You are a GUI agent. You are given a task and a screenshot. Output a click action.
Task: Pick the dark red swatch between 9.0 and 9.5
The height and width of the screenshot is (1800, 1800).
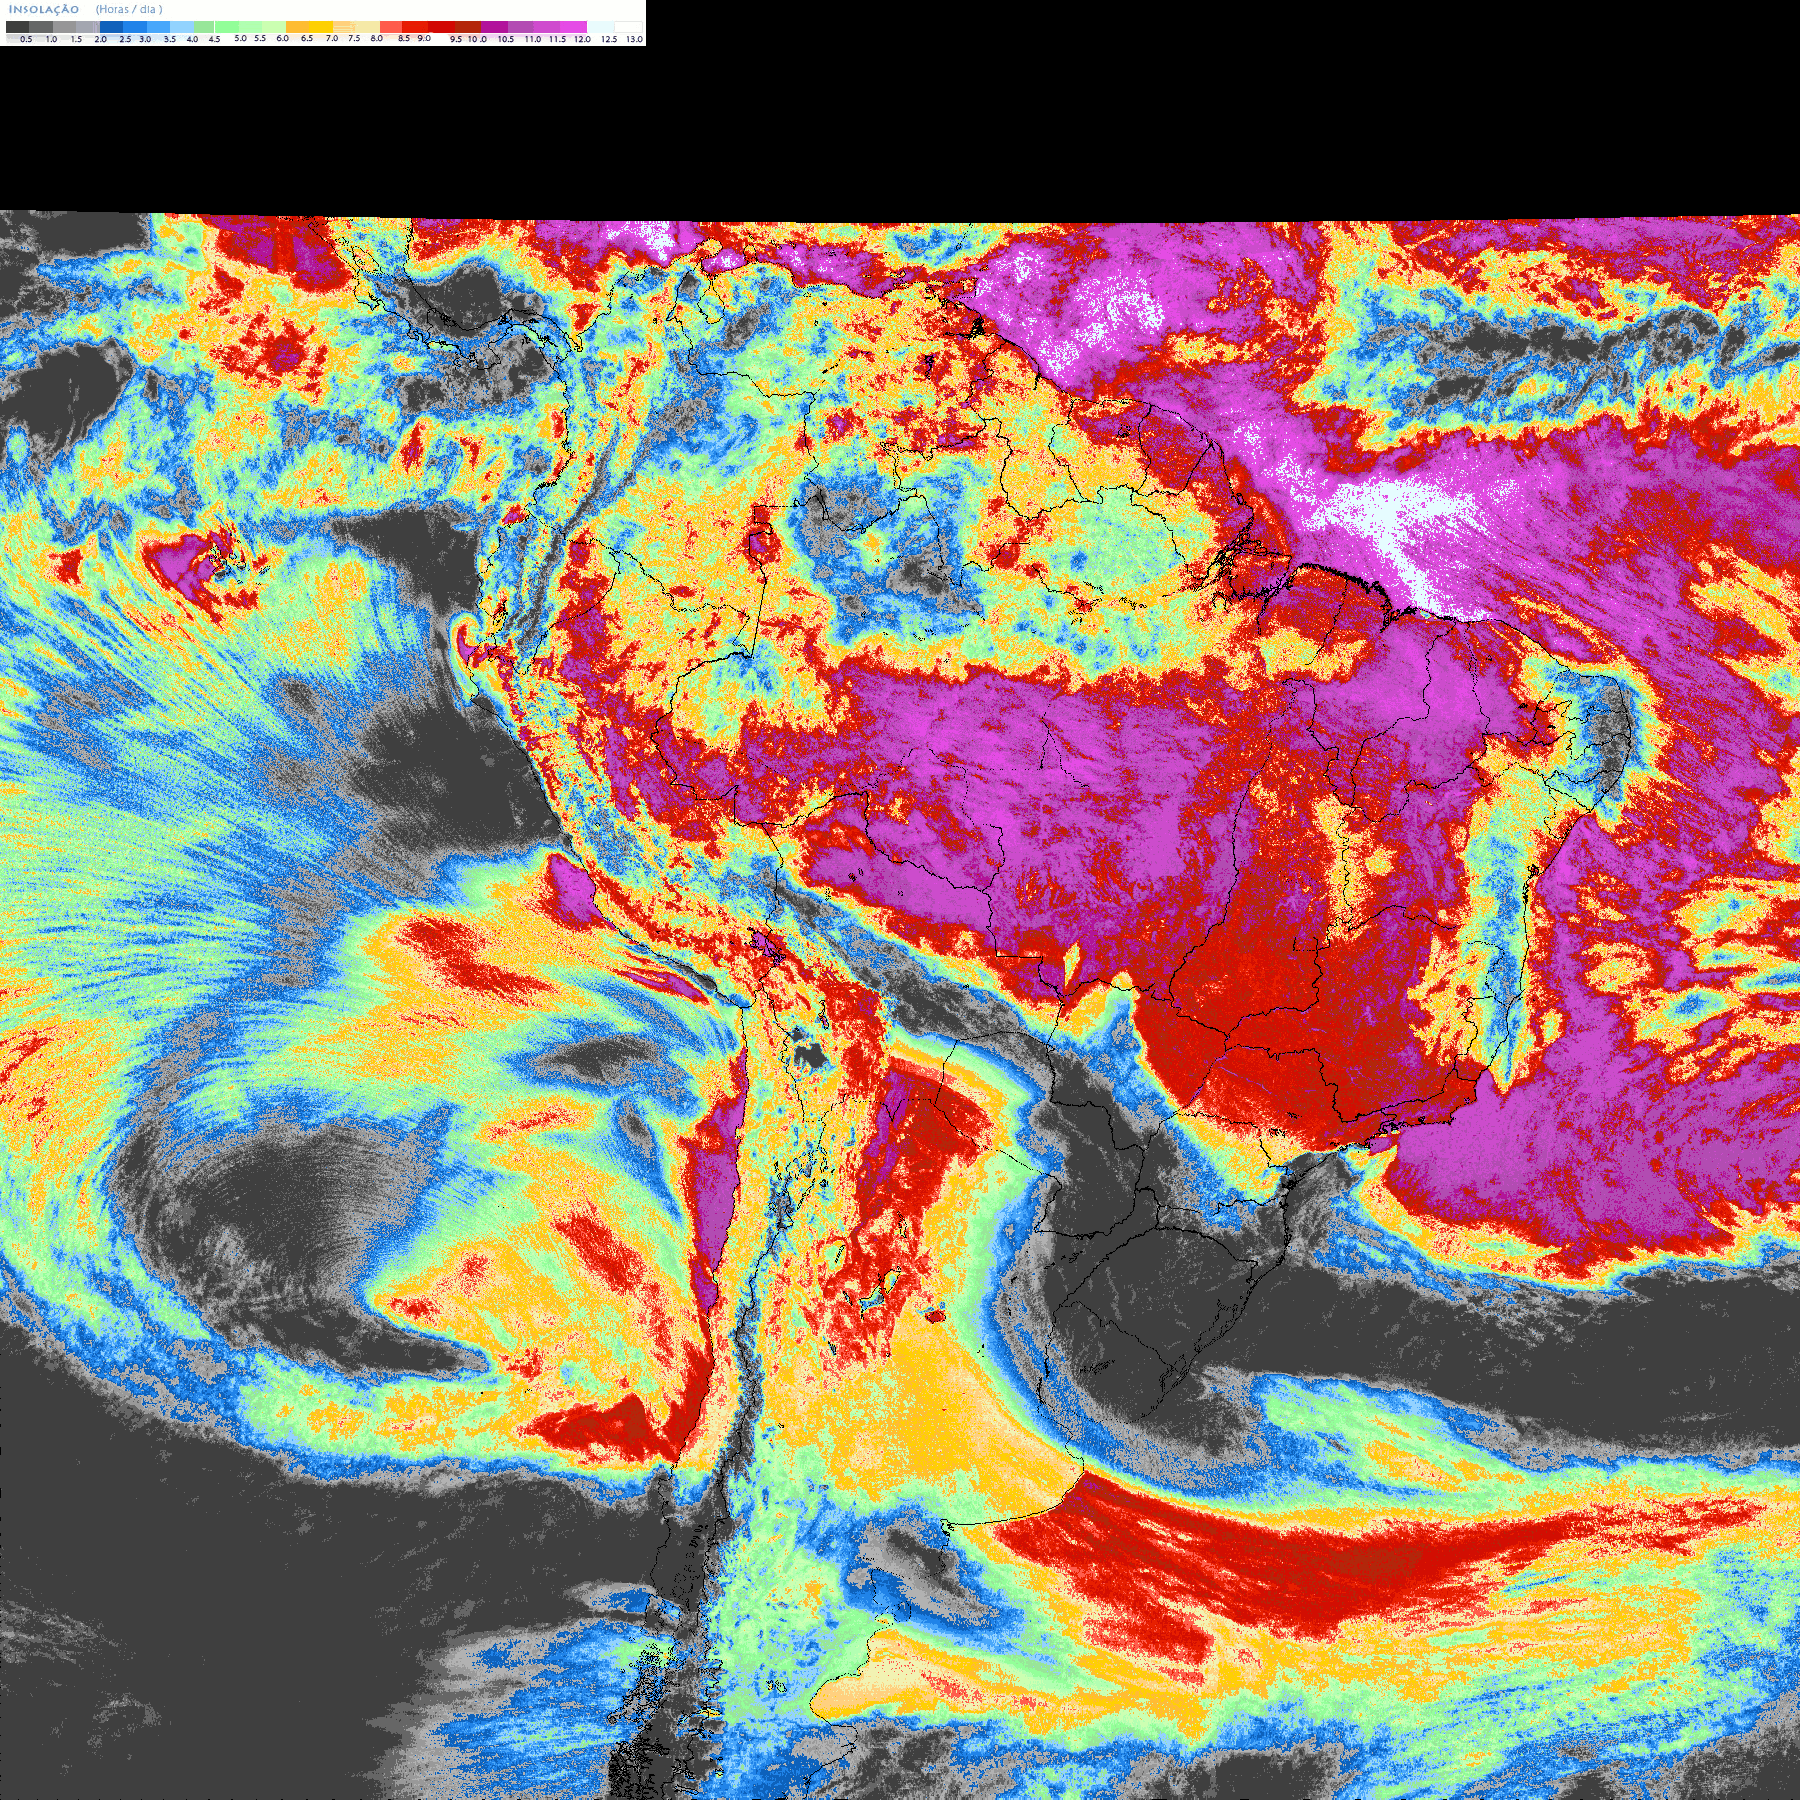click(x=441, y=27)
